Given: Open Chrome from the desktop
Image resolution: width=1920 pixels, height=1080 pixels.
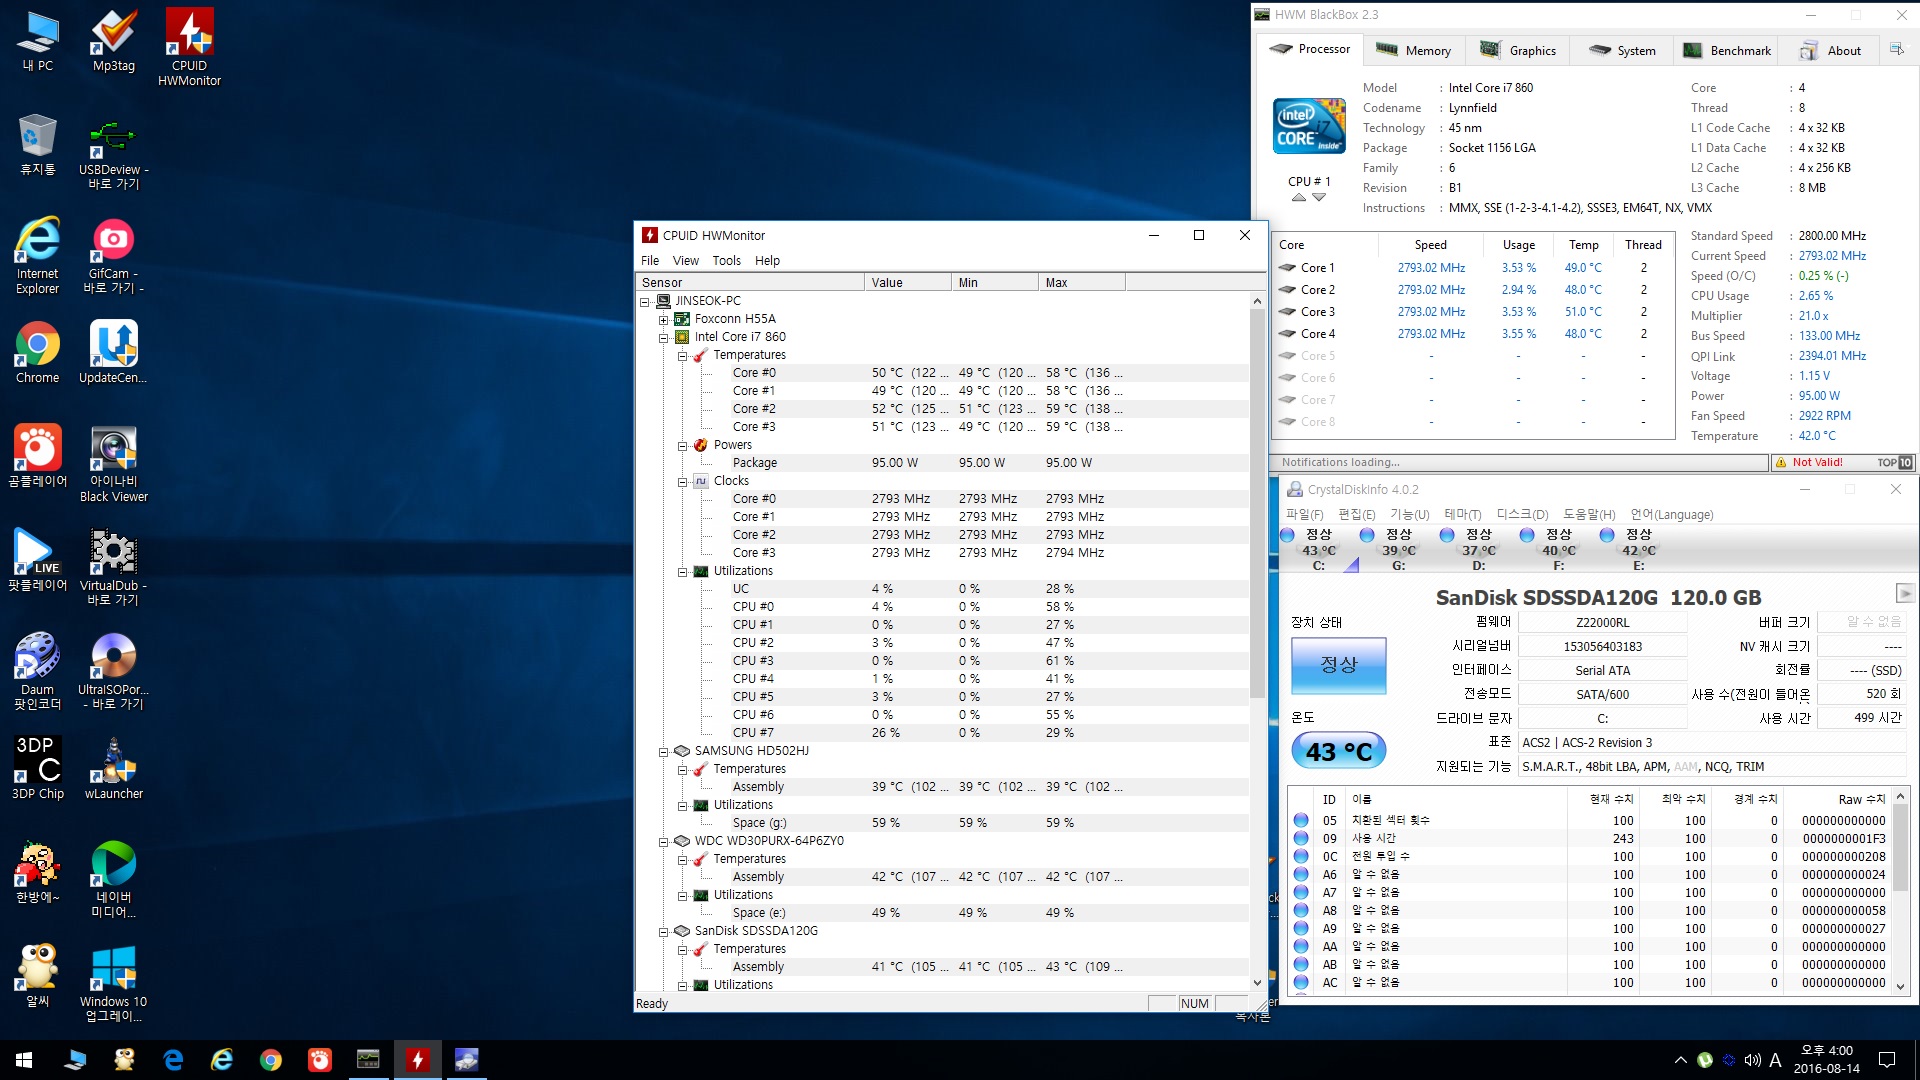Looking at the screenshot, I should pos(38,353).
